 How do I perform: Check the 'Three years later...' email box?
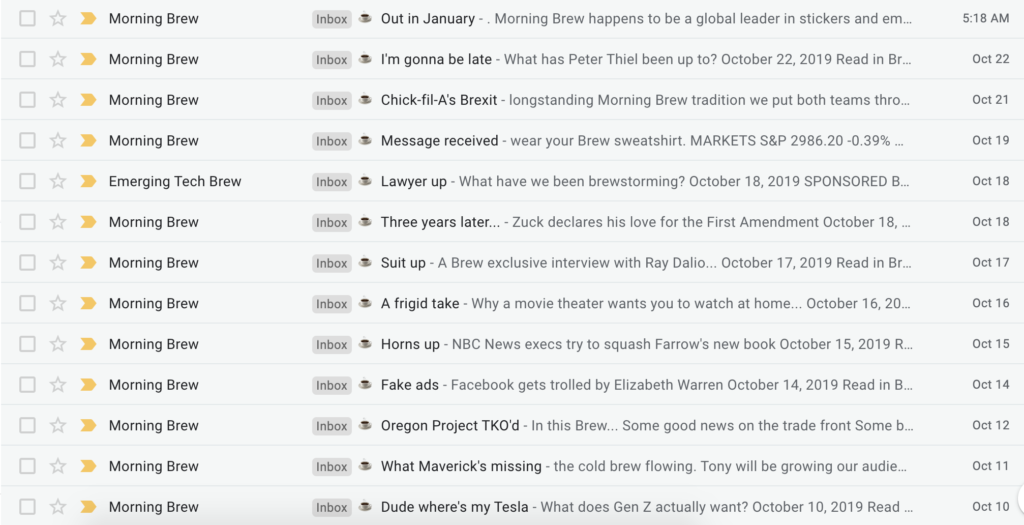(x=27, y=222)
